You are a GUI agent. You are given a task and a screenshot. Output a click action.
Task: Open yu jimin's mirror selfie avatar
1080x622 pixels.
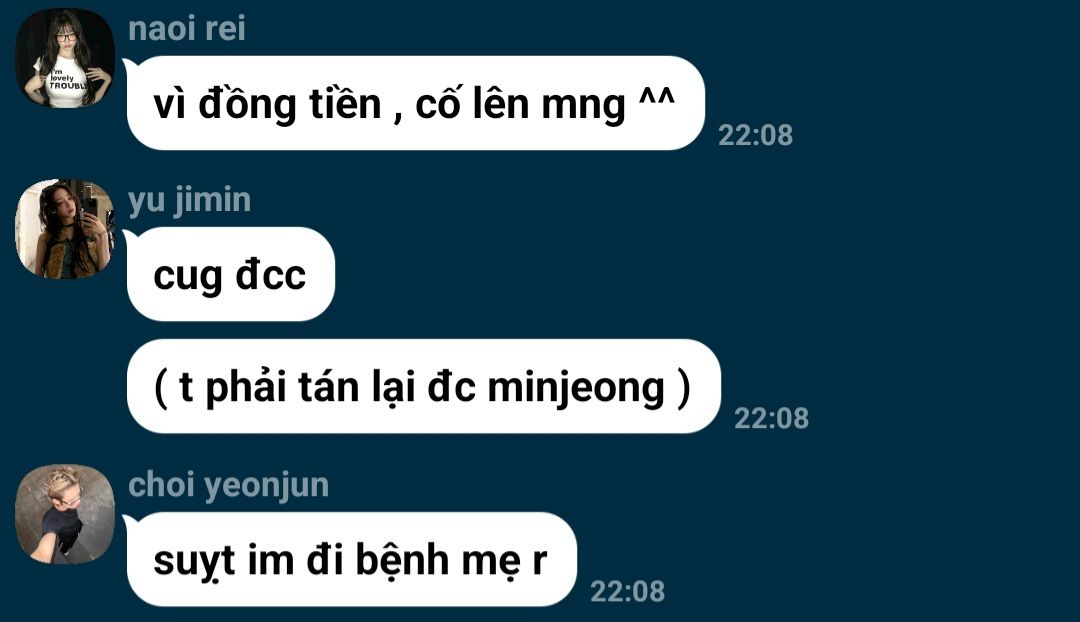click(x=65, y=229)
